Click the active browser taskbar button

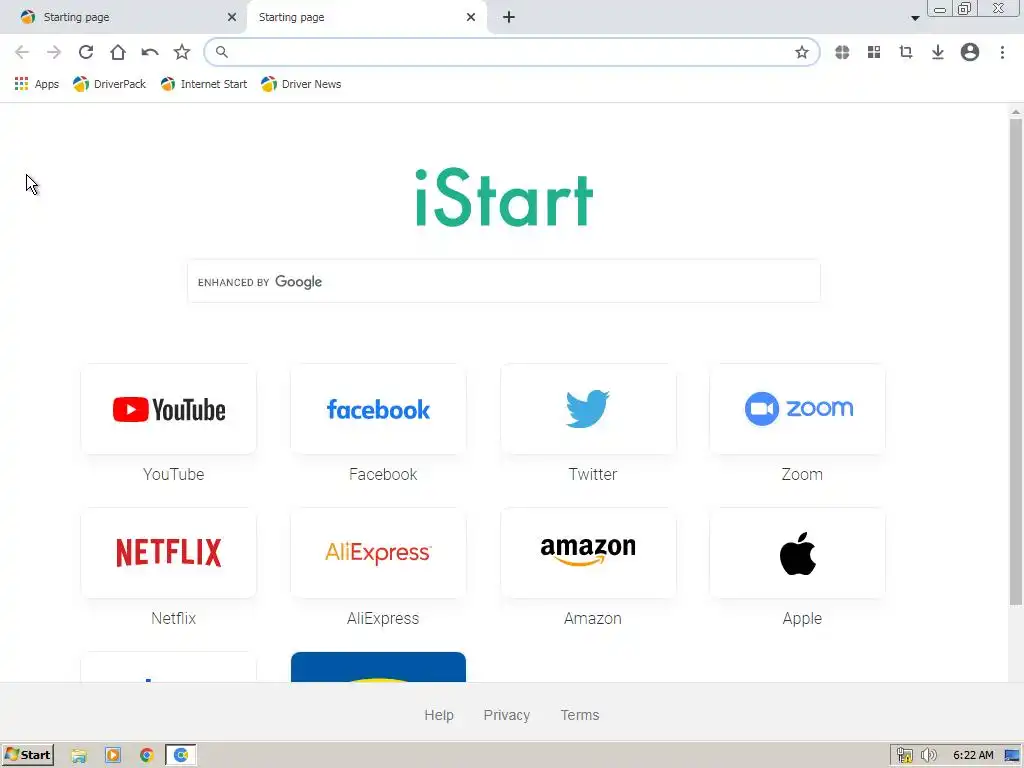click(181, 755)
